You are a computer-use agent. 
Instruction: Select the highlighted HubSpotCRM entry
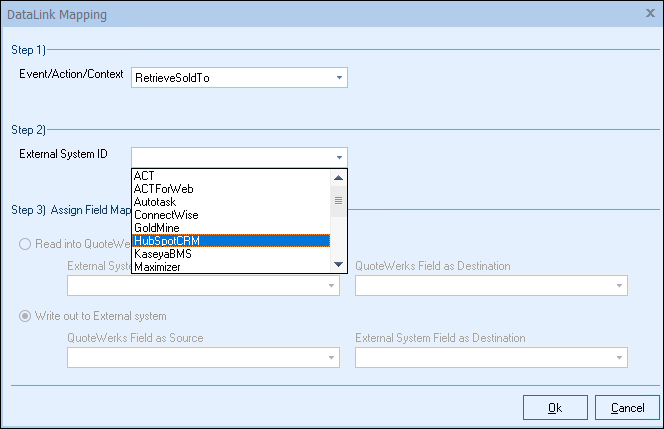click(x=231, y=241)
